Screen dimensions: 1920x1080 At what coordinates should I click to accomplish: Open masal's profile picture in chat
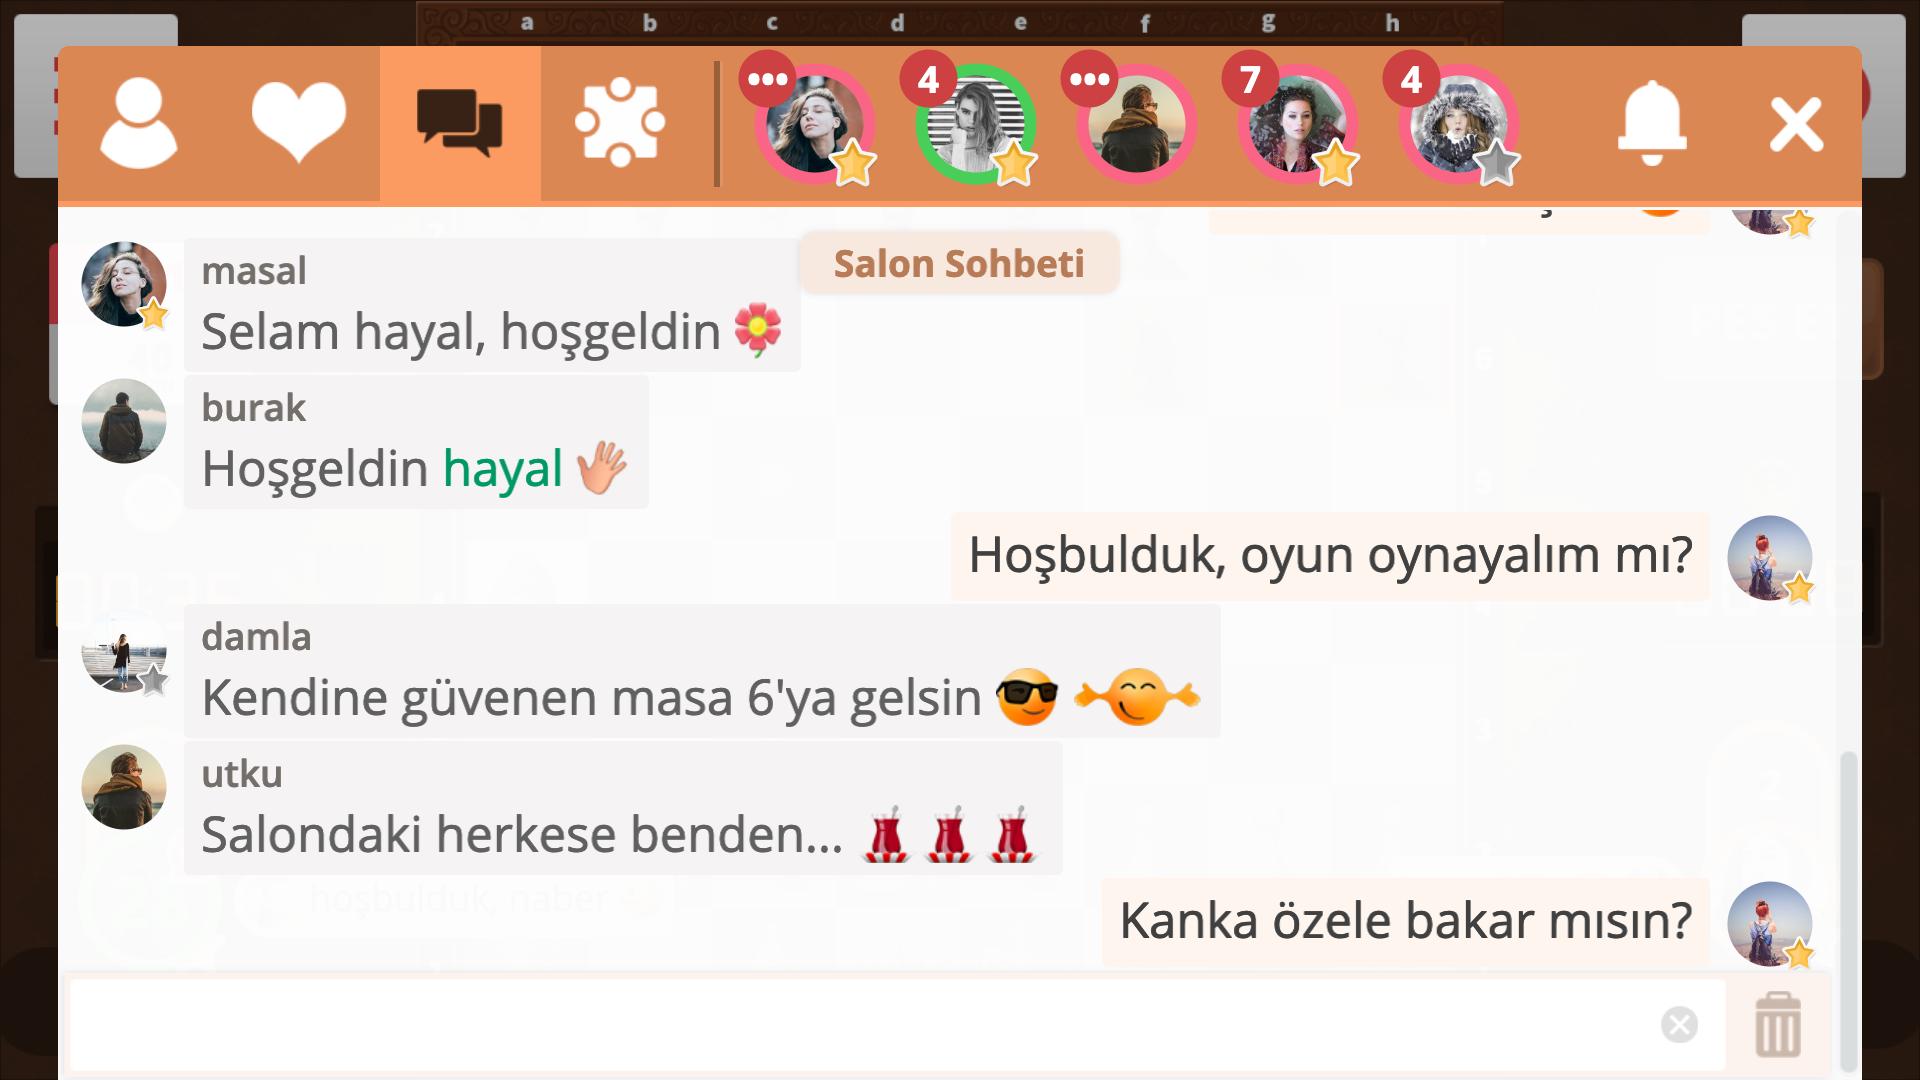(124, 284)
